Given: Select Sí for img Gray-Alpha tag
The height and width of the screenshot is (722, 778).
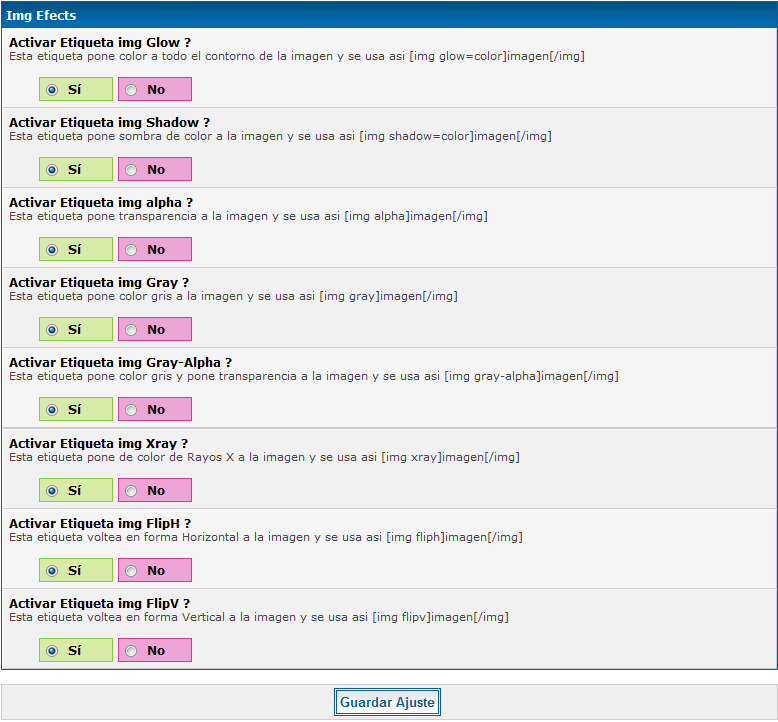Looking at the screenshot, I should point(52,410).
